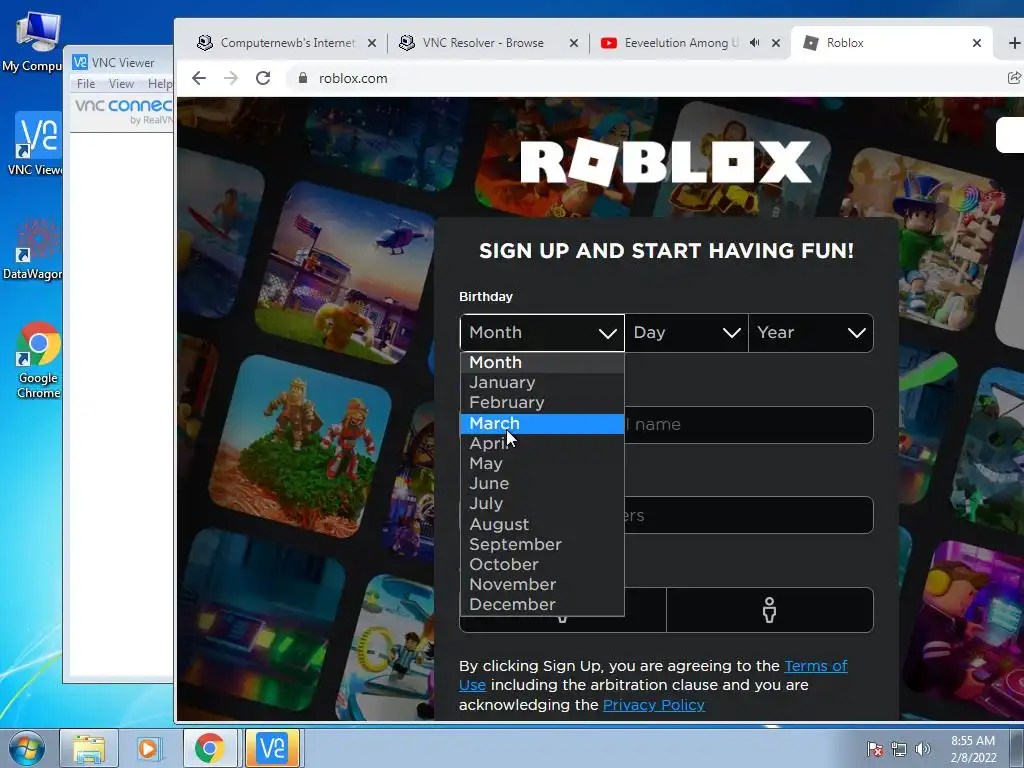Image resolution: width=1024 pixels, height=768 pixels.
Task: Select September from the month list
Action: point(542,545)
